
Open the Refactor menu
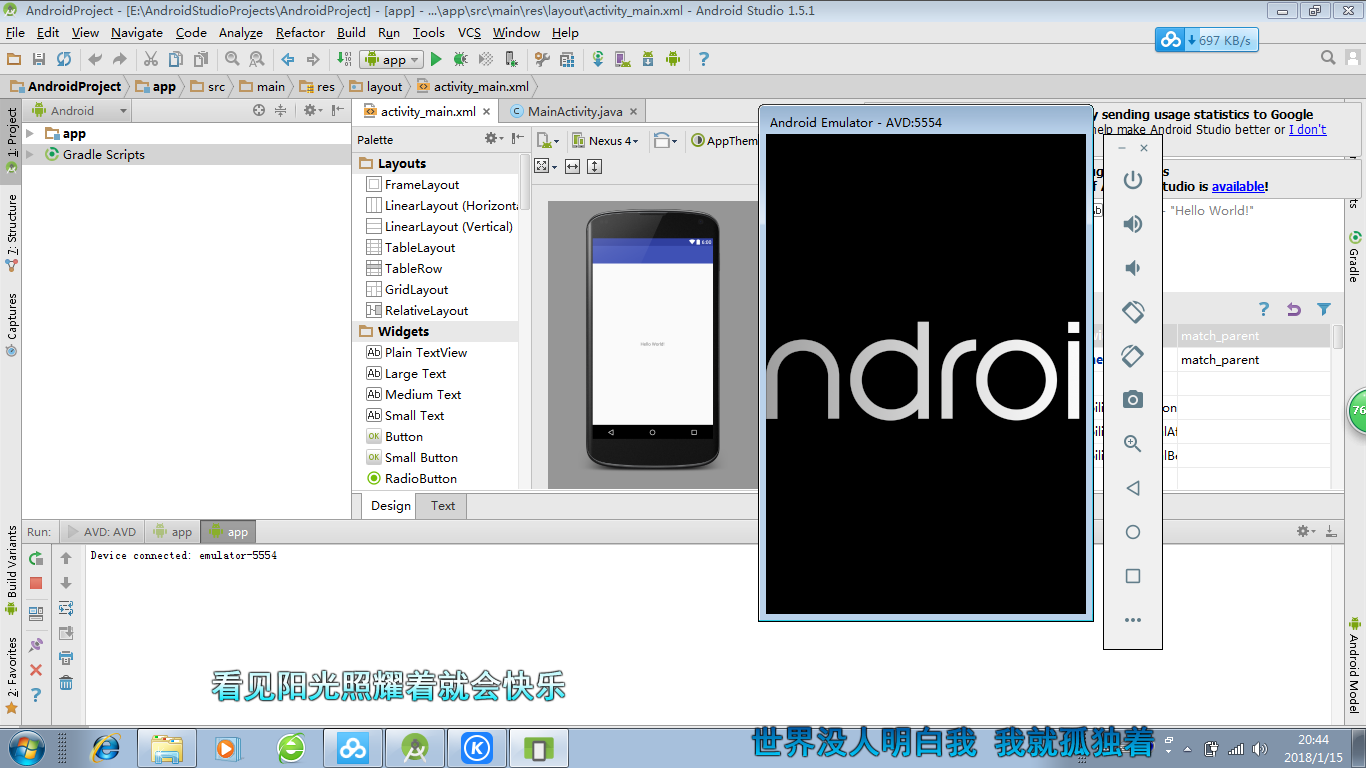point(300,32)
